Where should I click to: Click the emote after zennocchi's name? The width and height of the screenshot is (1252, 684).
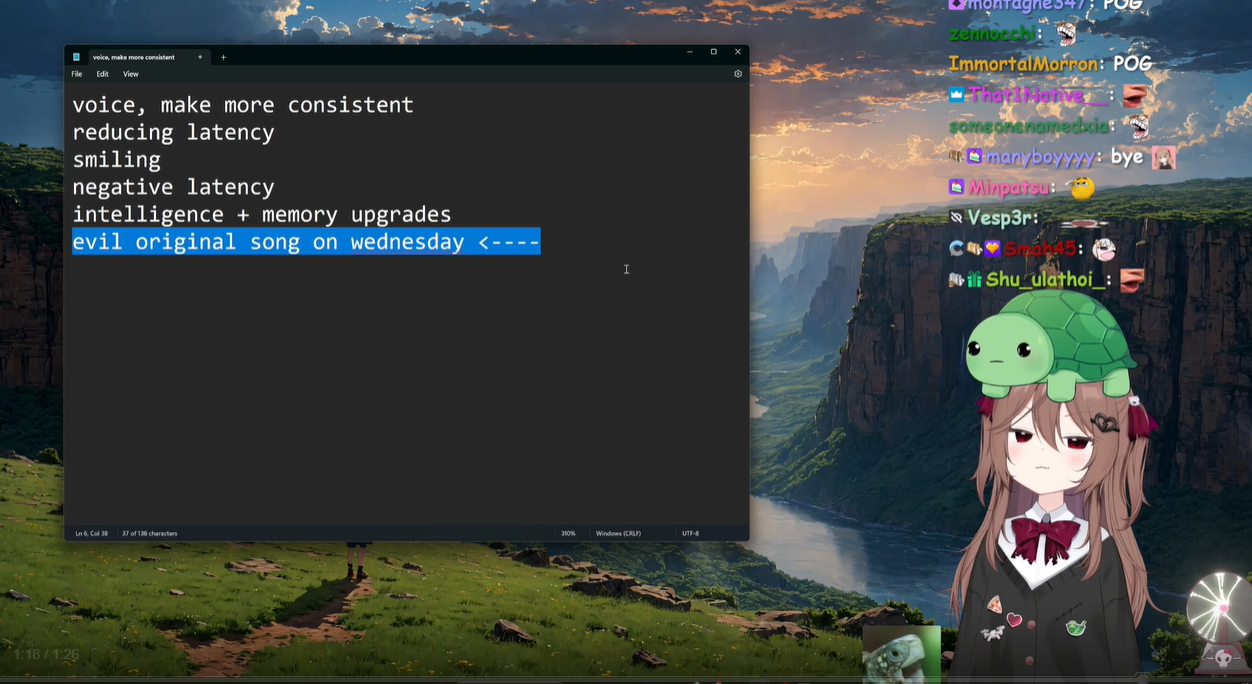1067,34
